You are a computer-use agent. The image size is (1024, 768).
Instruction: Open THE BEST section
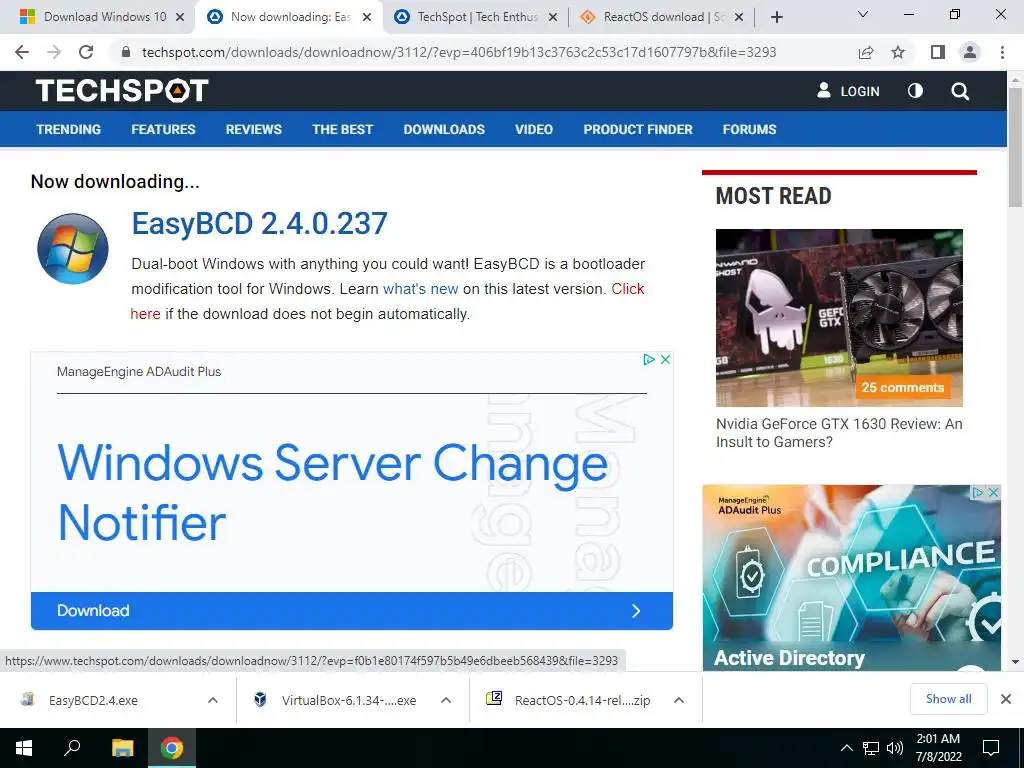(342, 129)
